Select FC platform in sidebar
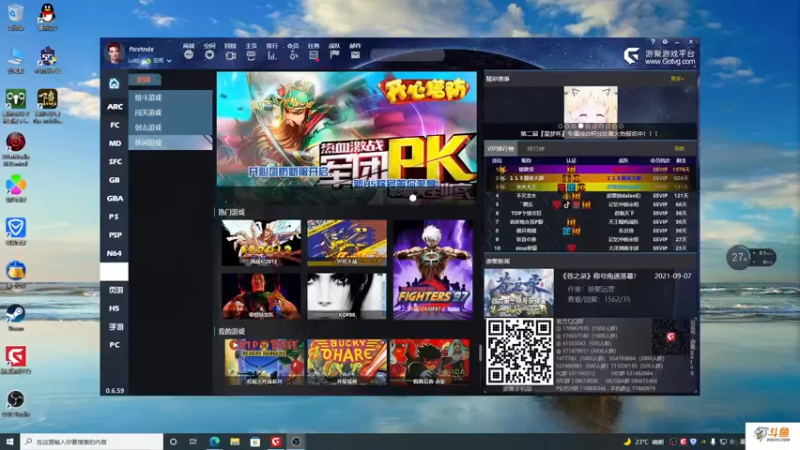The width and height of the screenshot is (800, 450). (115, 125)
